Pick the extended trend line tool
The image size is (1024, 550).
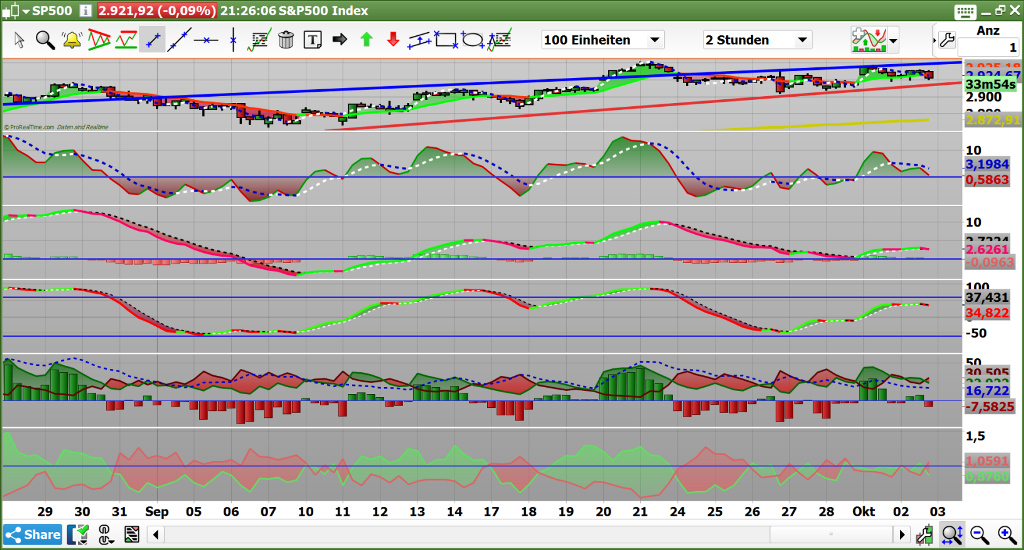point(179,40)
